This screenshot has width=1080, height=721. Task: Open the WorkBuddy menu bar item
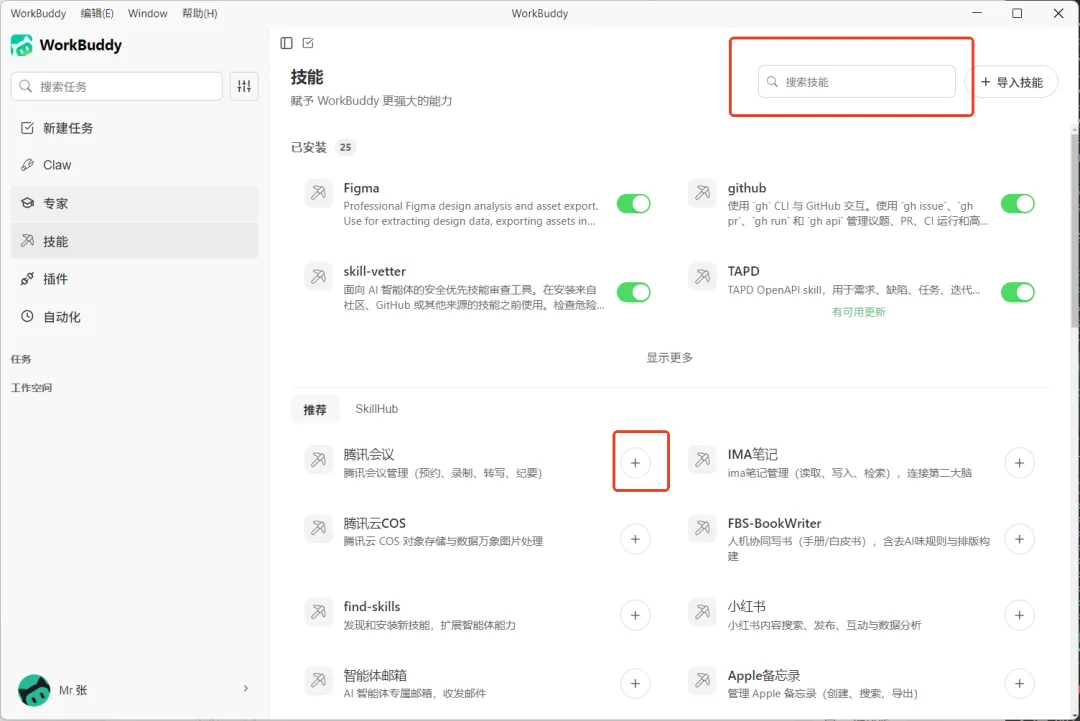tap(39, 13)
